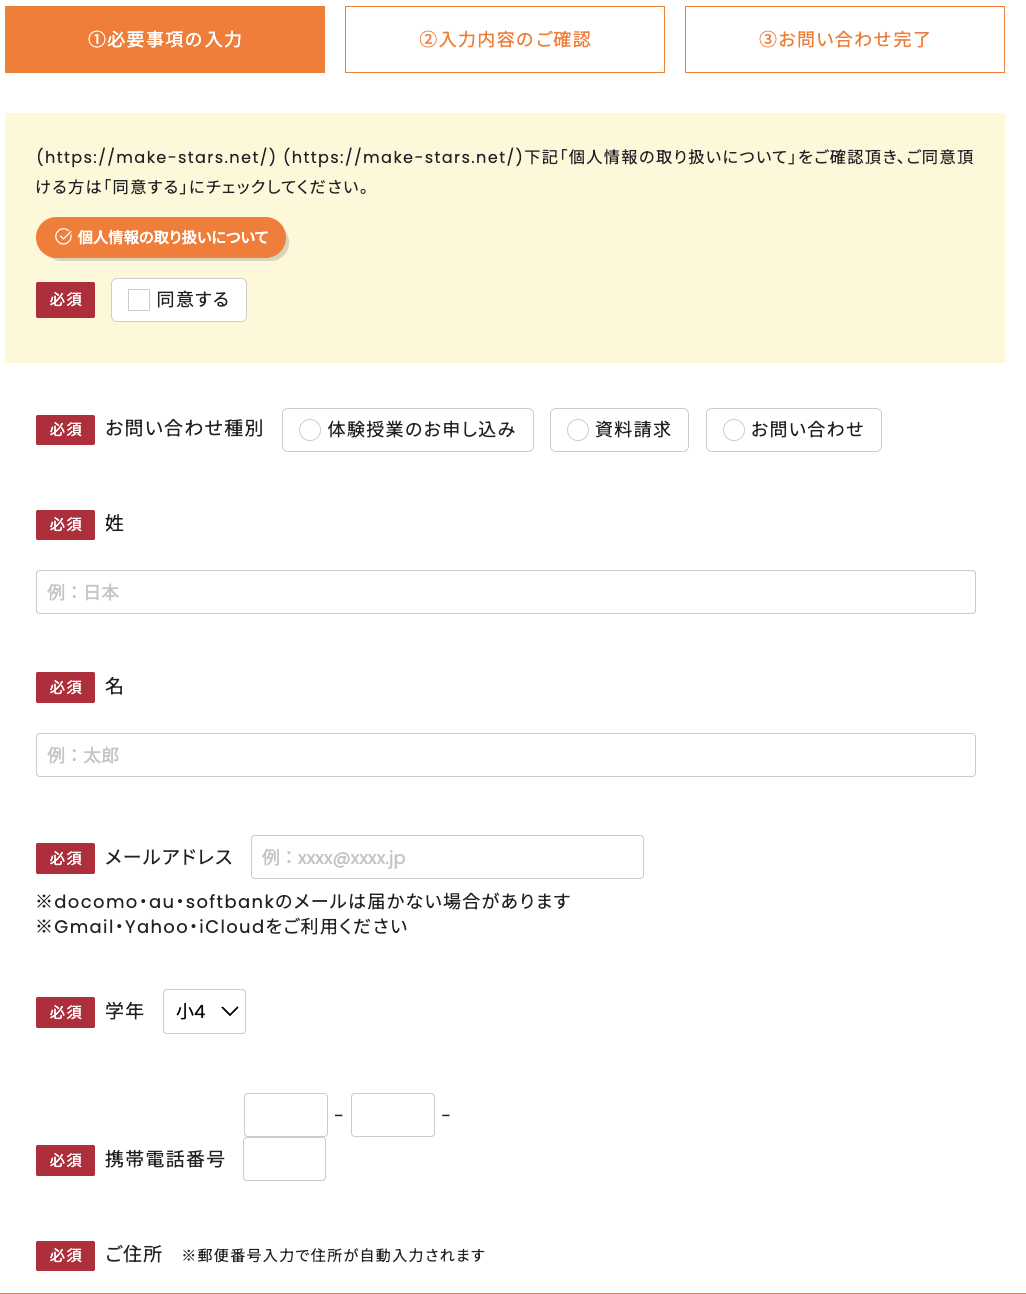Check the 同意する checkbox
This screenshot has width=1026, height=1294.
click(140, 300)
